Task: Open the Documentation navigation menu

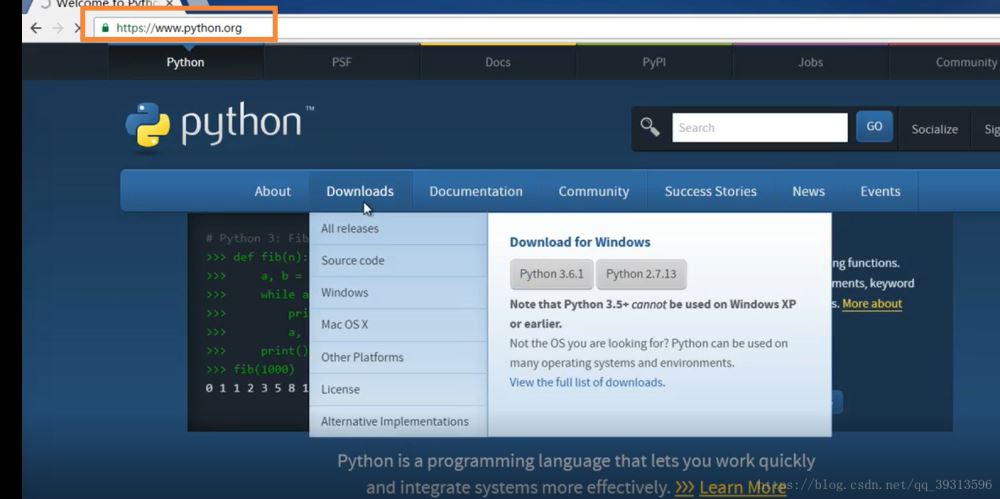Action: click(476, 191)
